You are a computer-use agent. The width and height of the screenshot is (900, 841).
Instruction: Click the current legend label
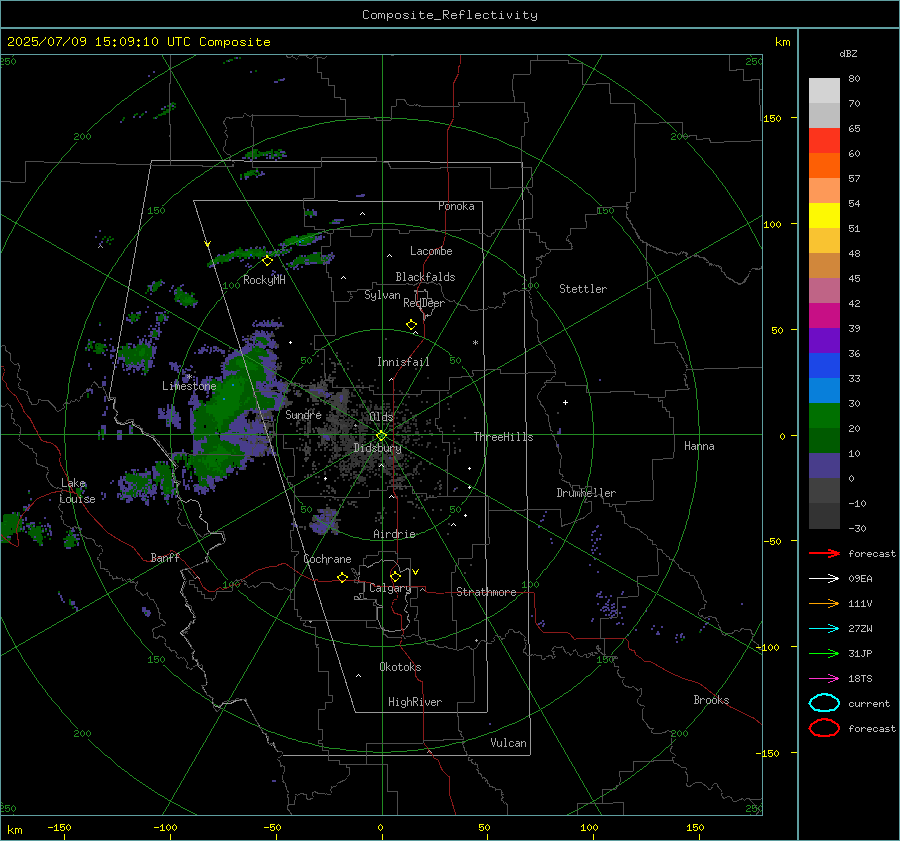click(x=869, y=703)
